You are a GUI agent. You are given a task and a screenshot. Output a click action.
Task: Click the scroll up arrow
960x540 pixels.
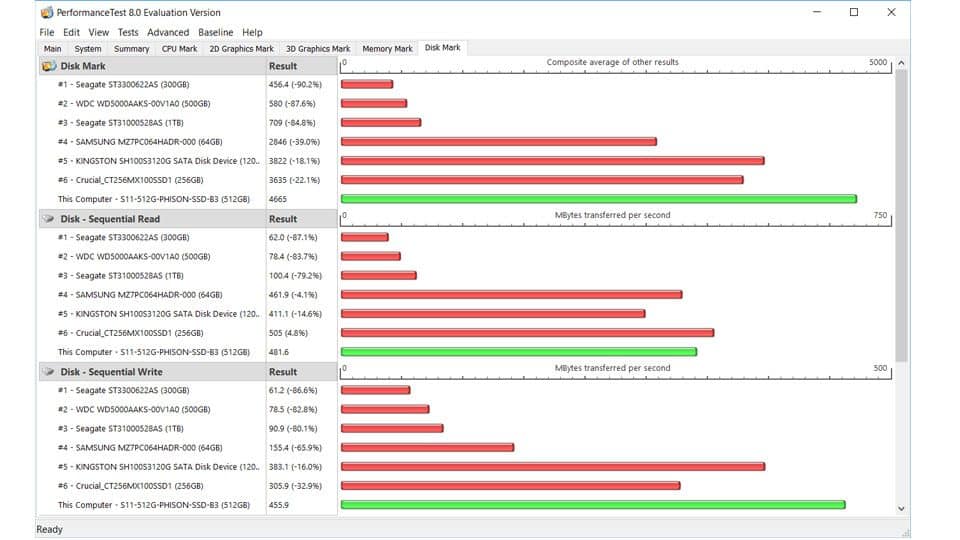tap(901, 64)
